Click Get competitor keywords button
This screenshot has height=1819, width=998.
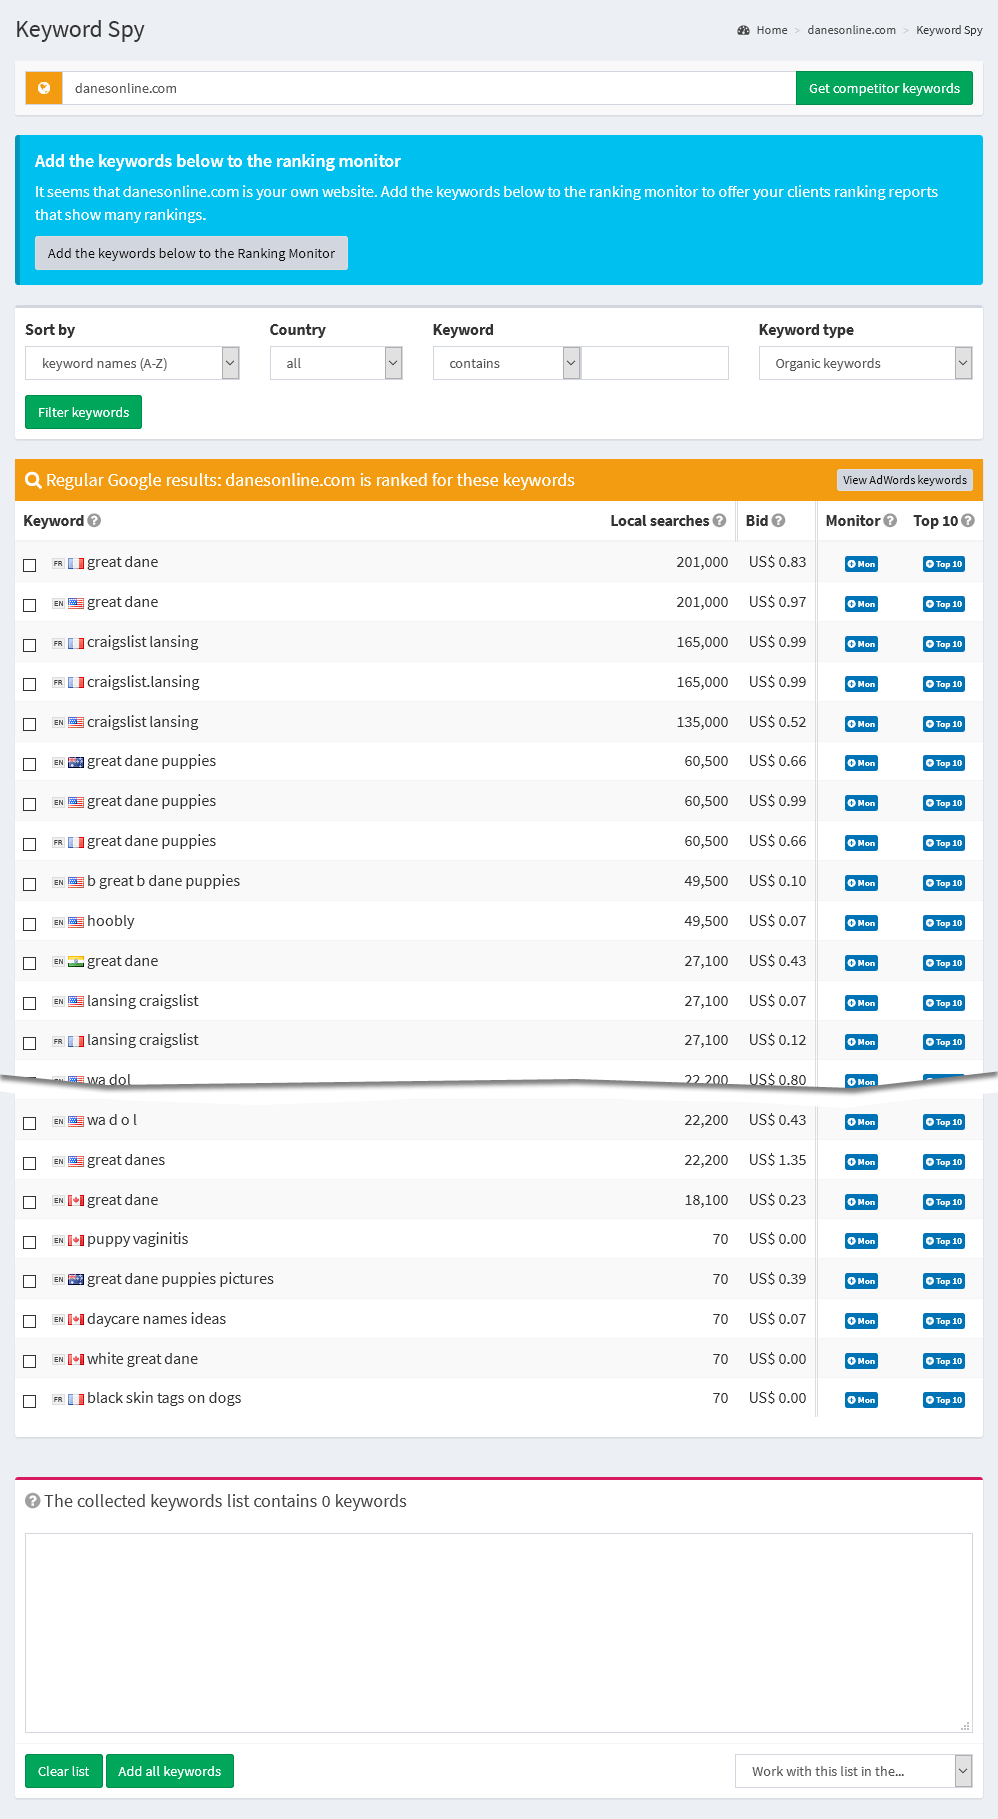pos(884,88)
